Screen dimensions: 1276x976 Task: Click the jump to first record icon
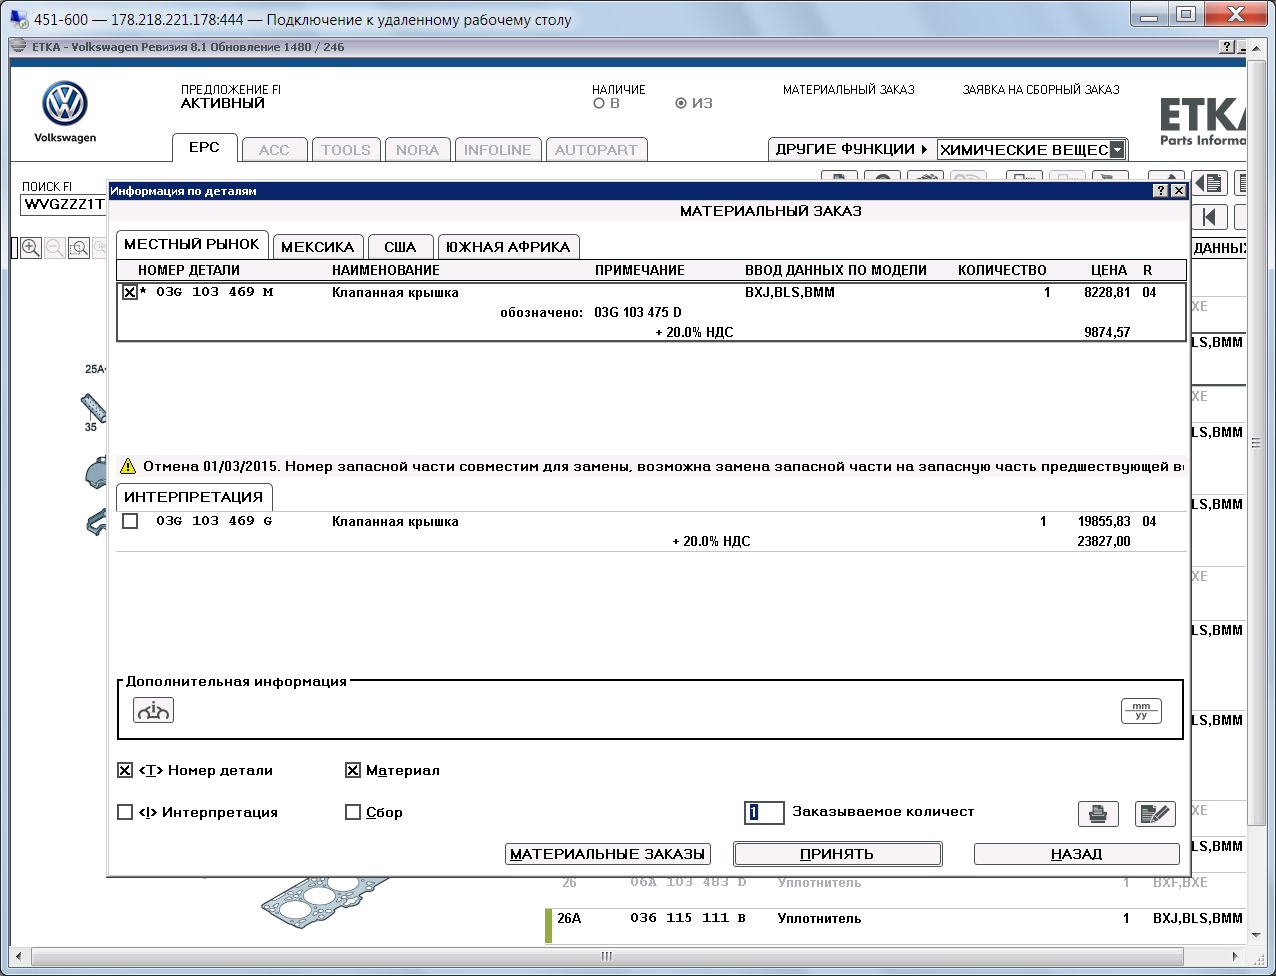pyautogui.click(x=1209, y=217)
